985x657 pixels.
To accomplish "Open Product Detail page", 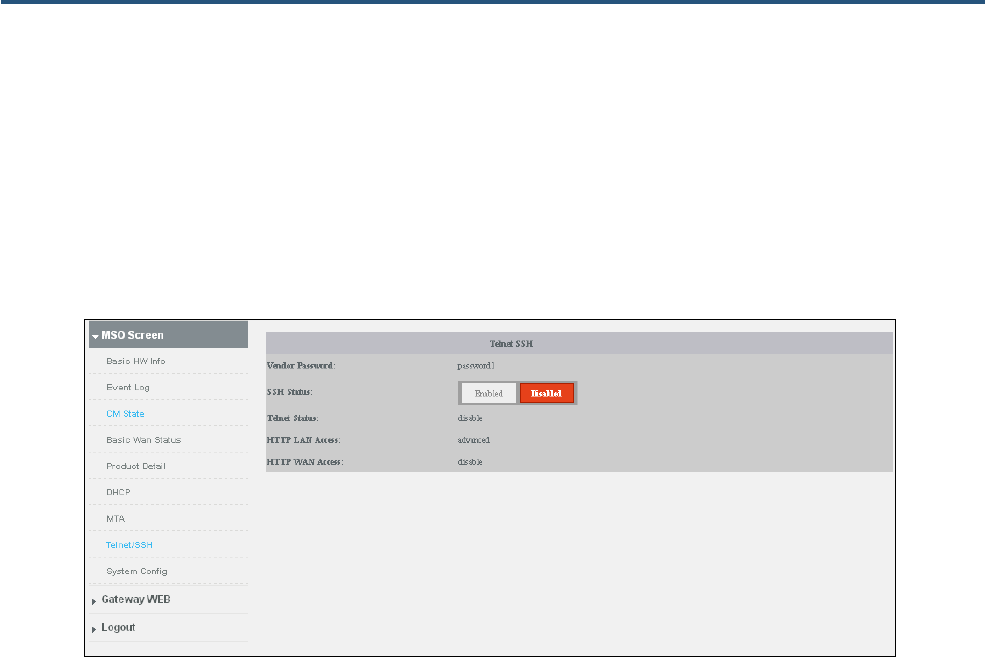I will coord(136,466).
